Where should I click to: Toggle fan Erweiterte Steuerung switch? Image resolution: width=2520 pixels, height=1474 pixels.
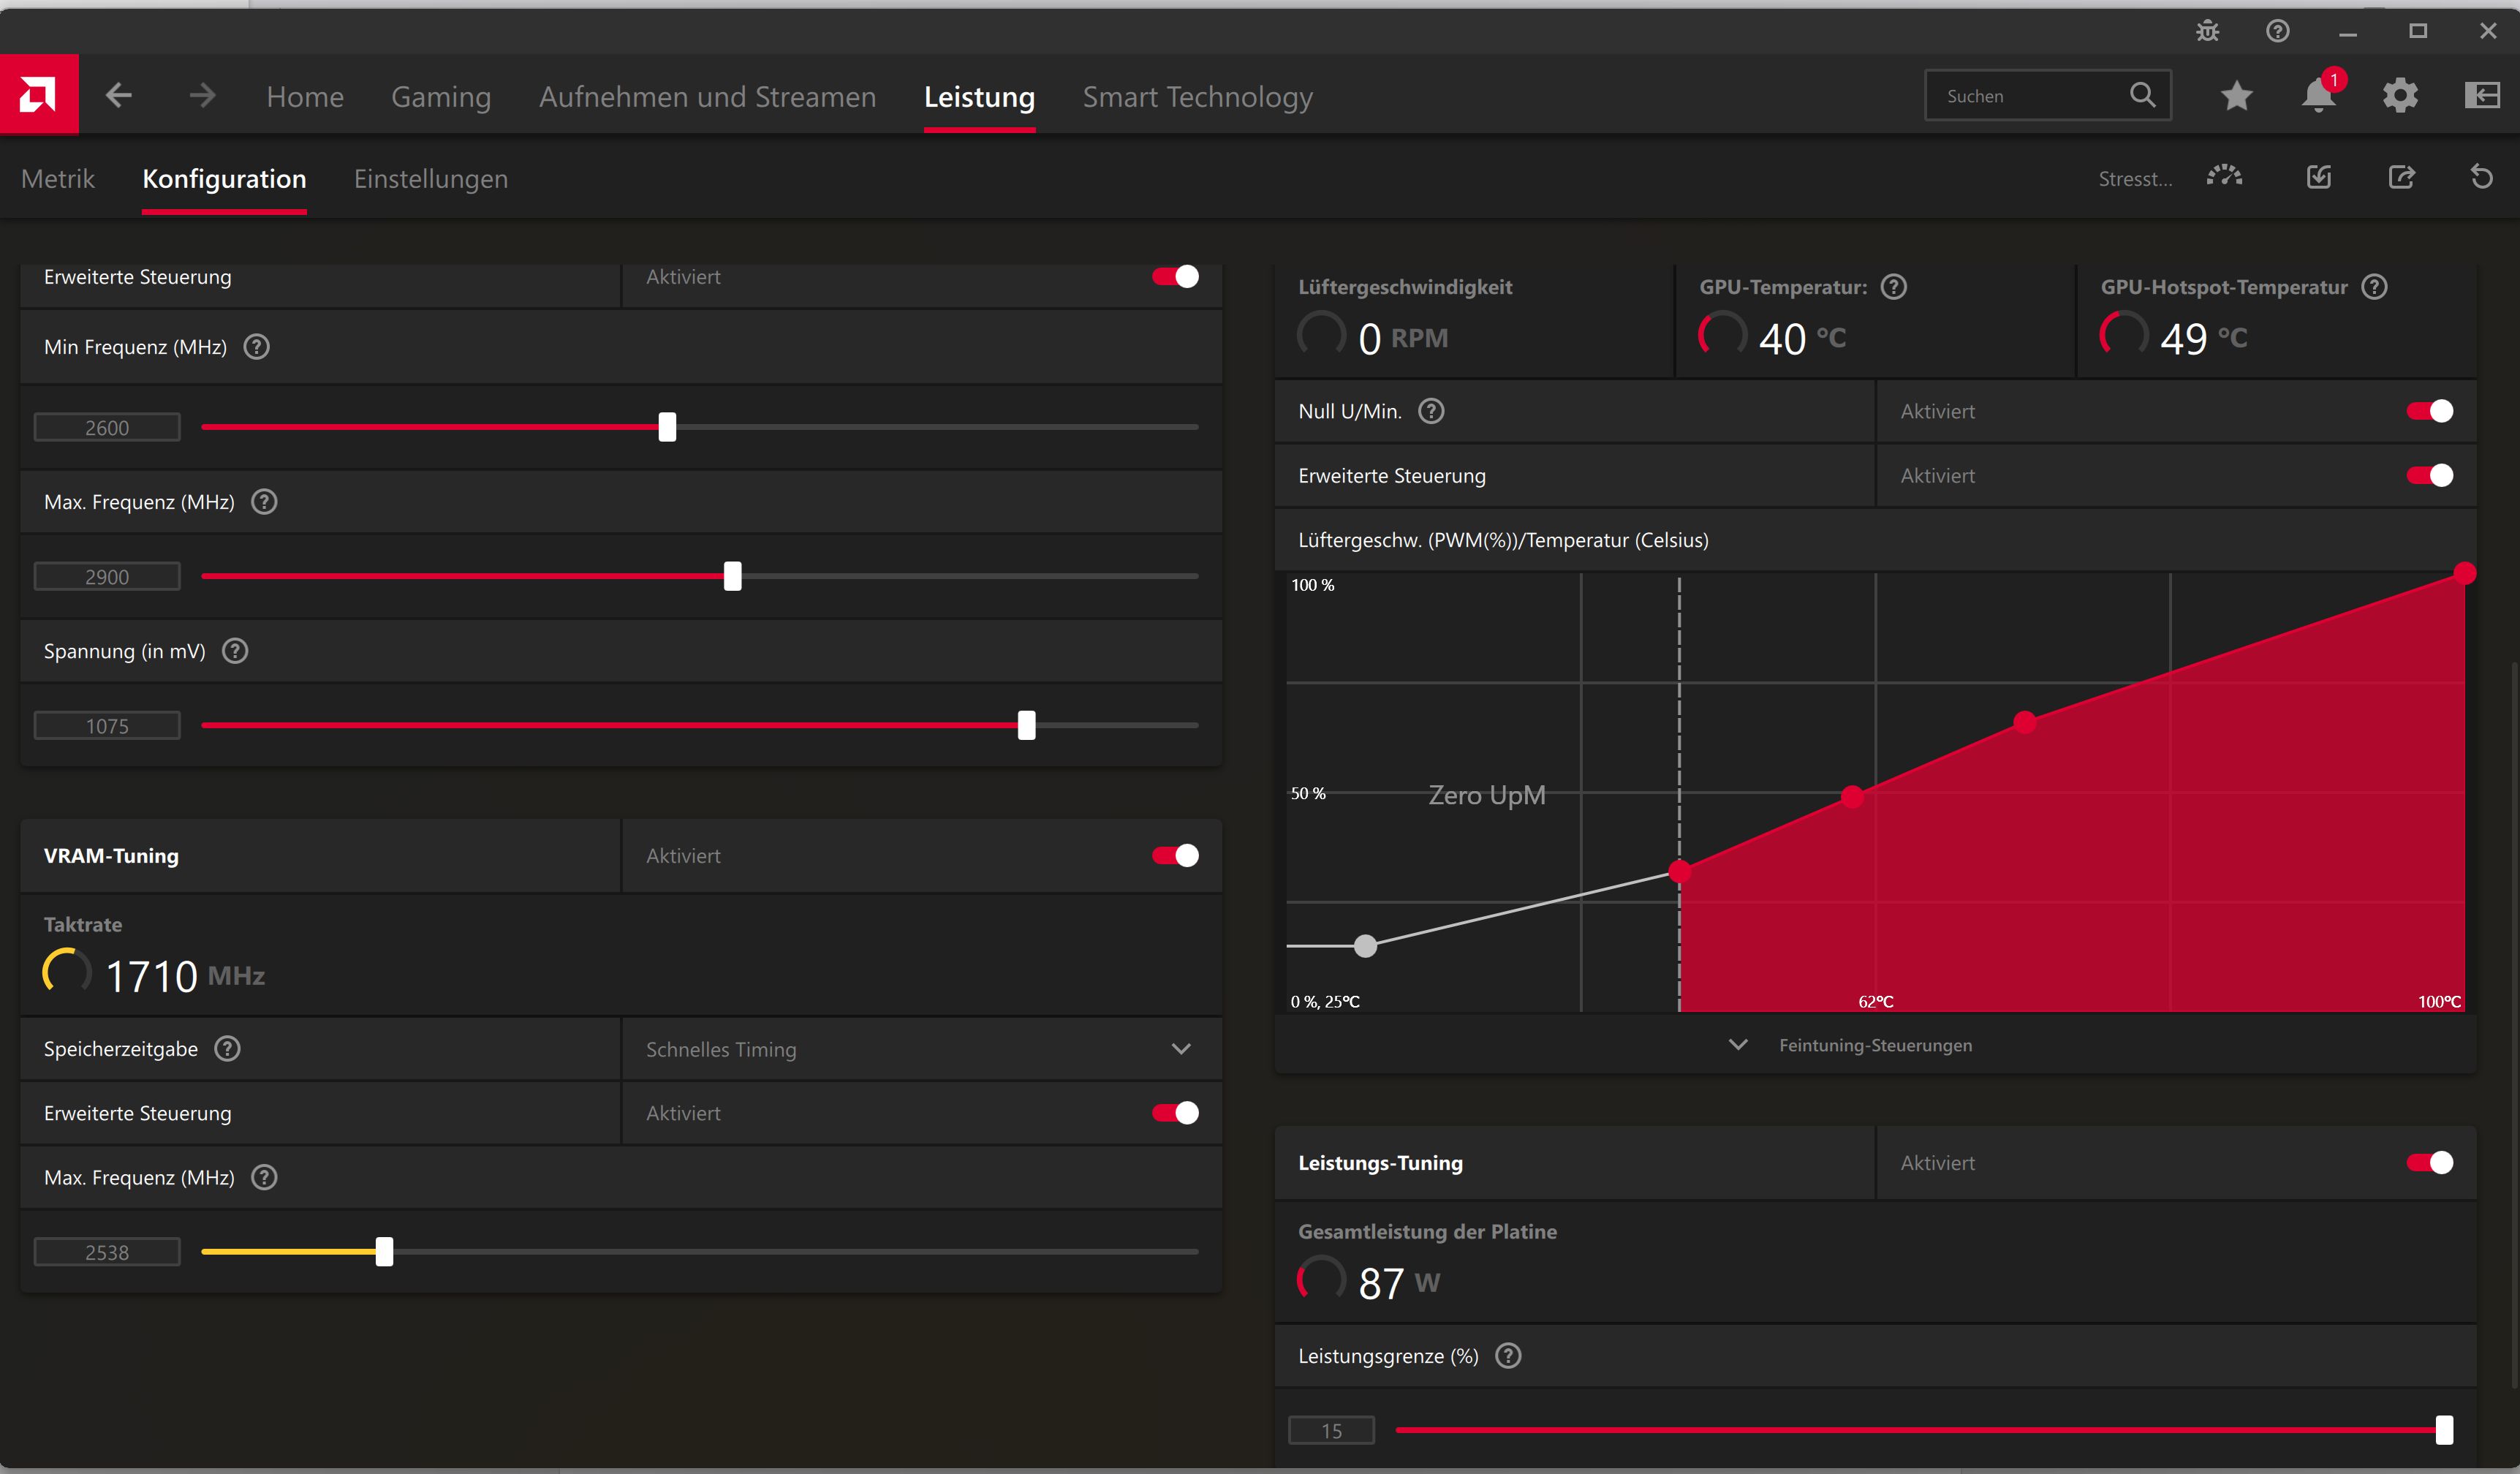point(2430,475)
